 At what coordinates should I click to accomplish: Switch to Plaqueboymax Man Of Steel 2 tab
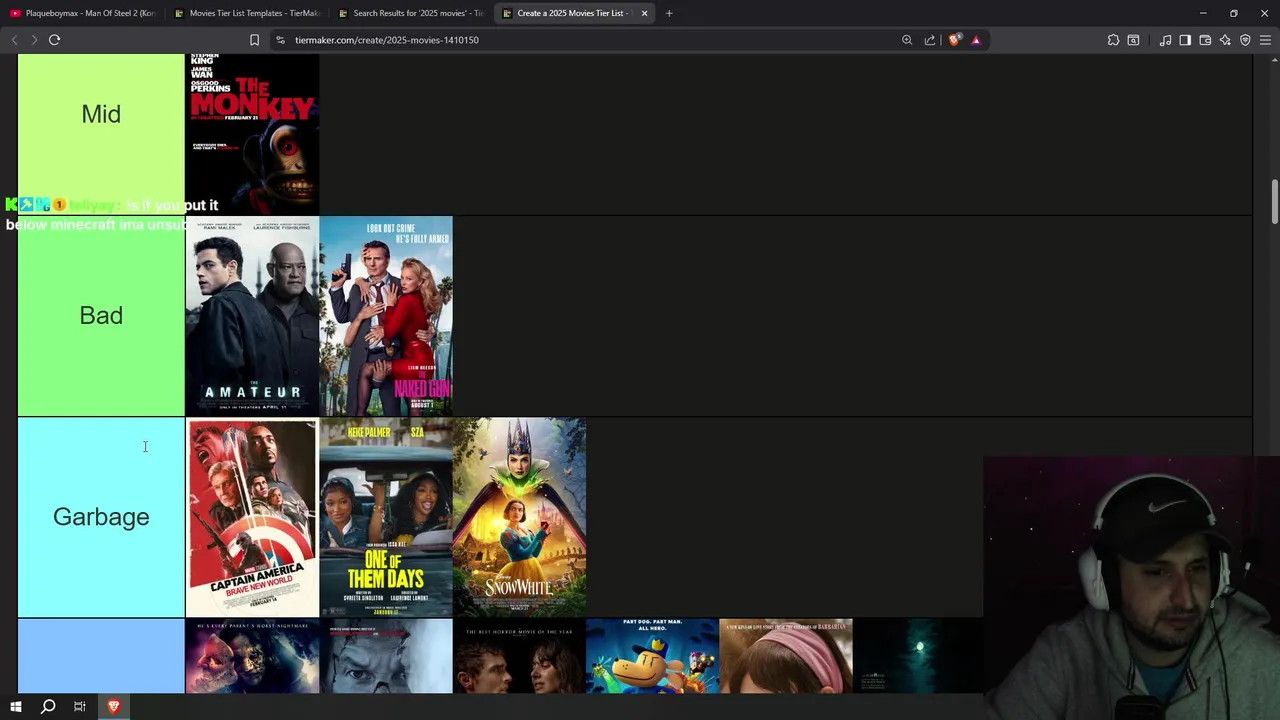click(82, 13)
